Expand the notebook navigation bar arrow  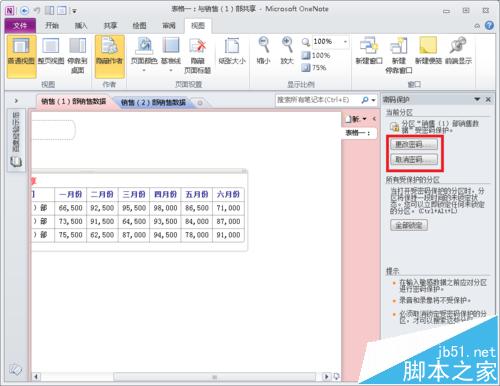point(16,100)
